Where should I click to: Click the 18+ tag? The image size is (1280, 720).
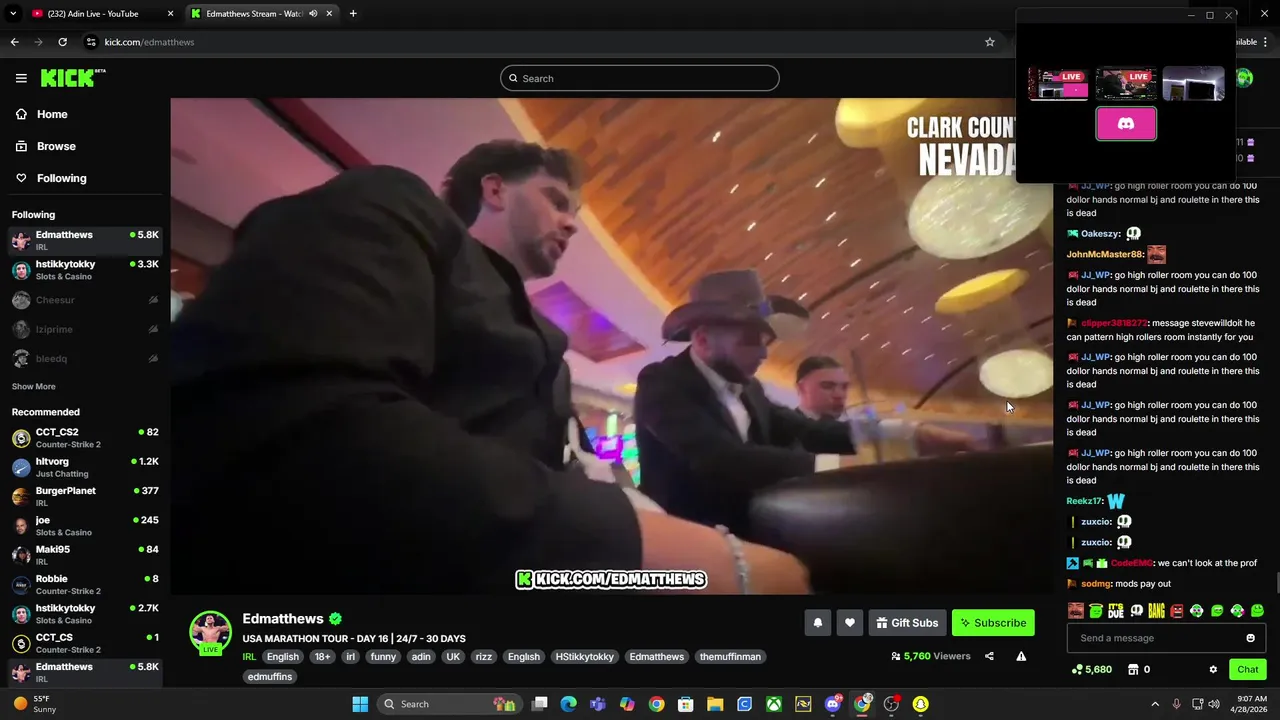tap(322, 657)
